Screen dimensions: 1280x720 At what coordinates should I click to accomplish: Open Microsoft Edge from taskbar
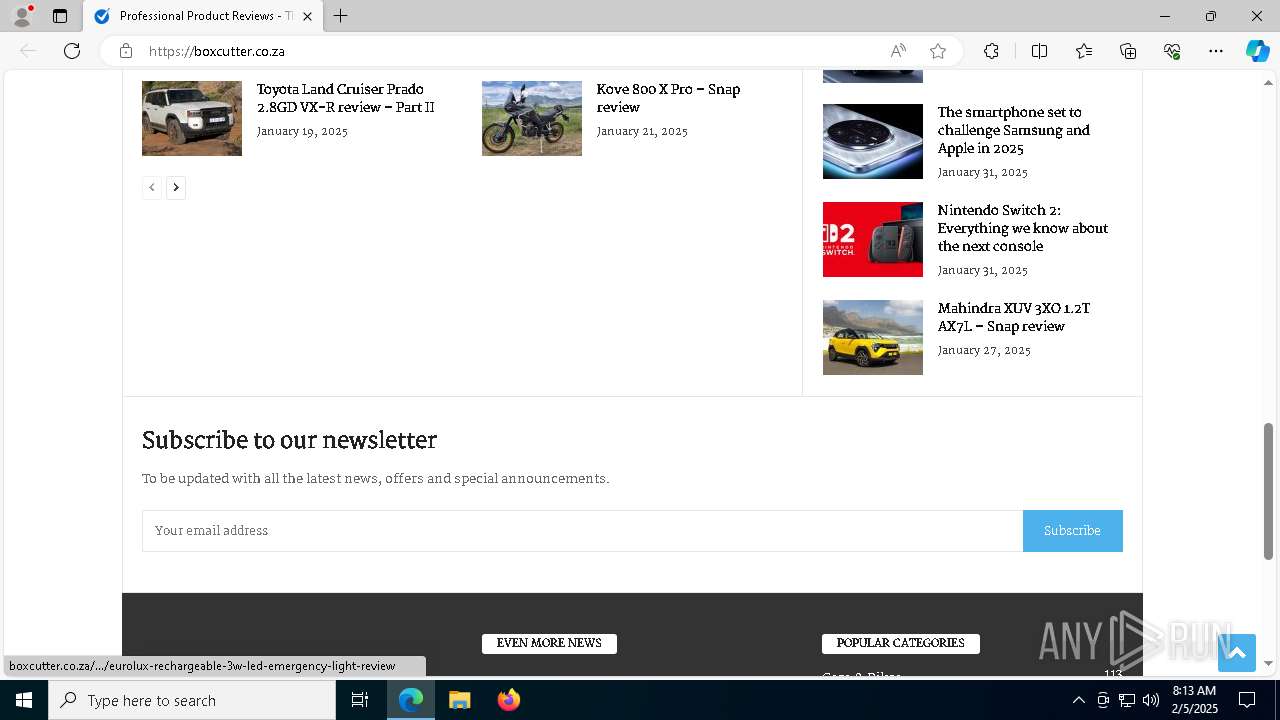click(411, 700)
